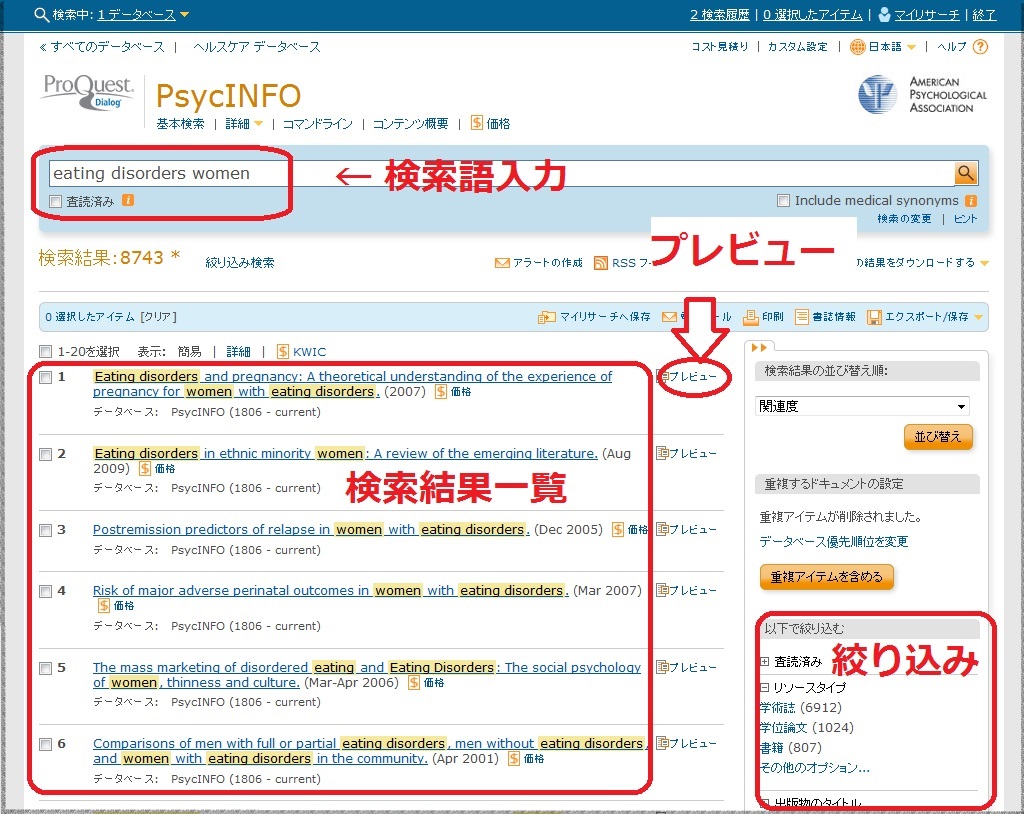The width and height of the screenshot is (1024, 814).
Task: Select checkbox for result 3
Action: point(46,530)
